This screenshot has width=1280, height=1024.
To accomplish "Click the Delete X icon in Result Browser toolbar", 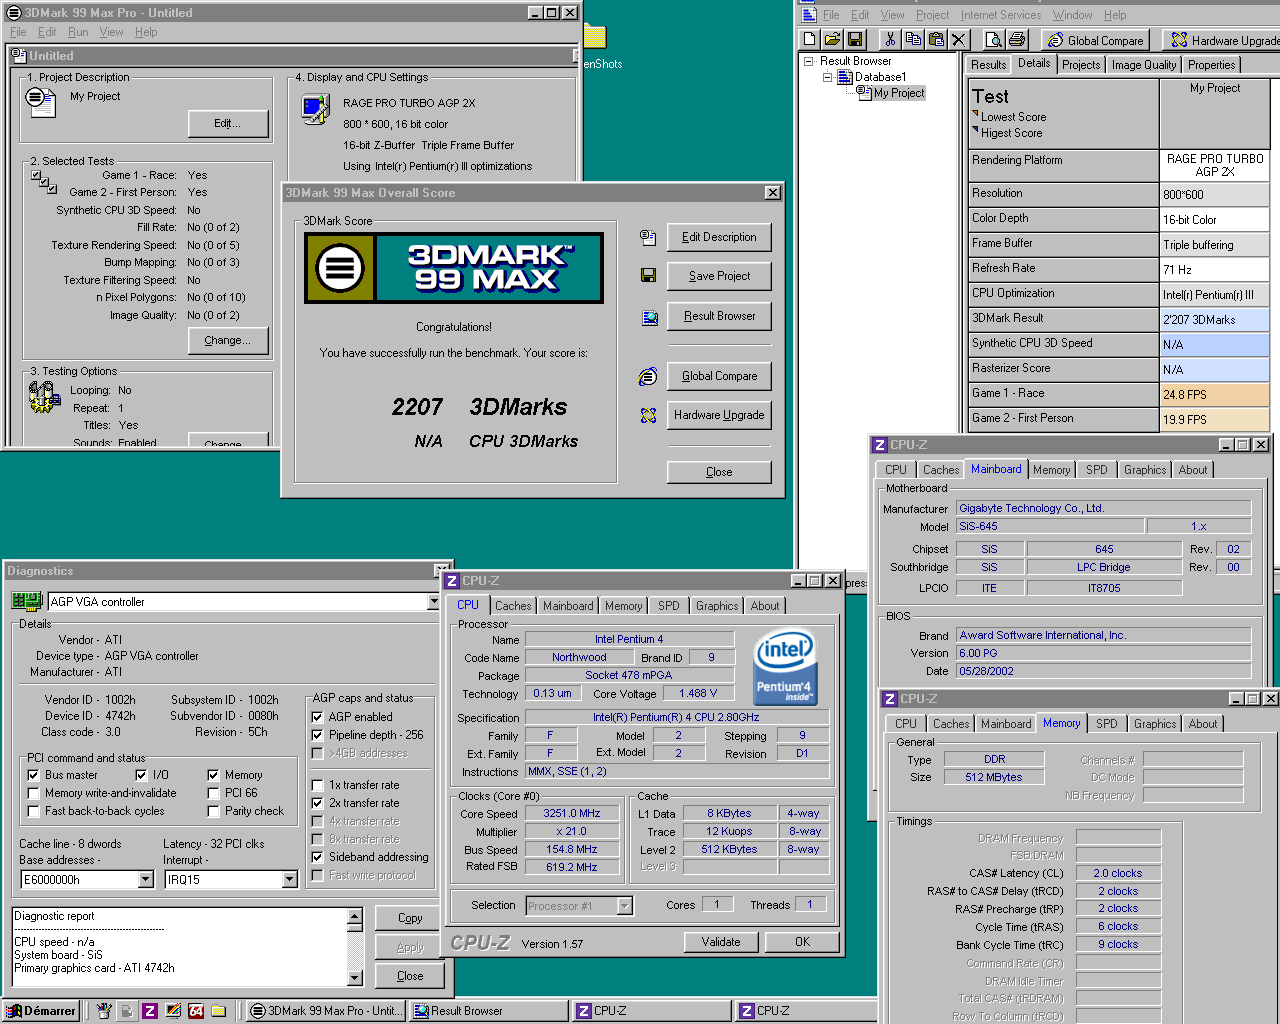I will (959, 39).
